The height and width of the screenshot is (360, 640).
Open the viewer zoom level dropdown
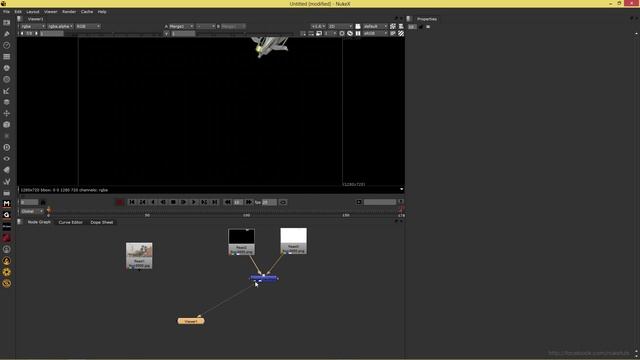coord(318,26)
